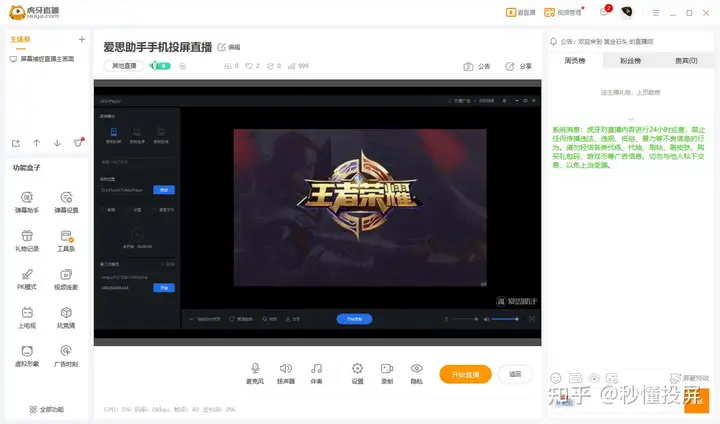Open 虚拟形象 virtual avatar
This screenshot has width=720, height=424.
pyautogui.click(x=27, y=356)
